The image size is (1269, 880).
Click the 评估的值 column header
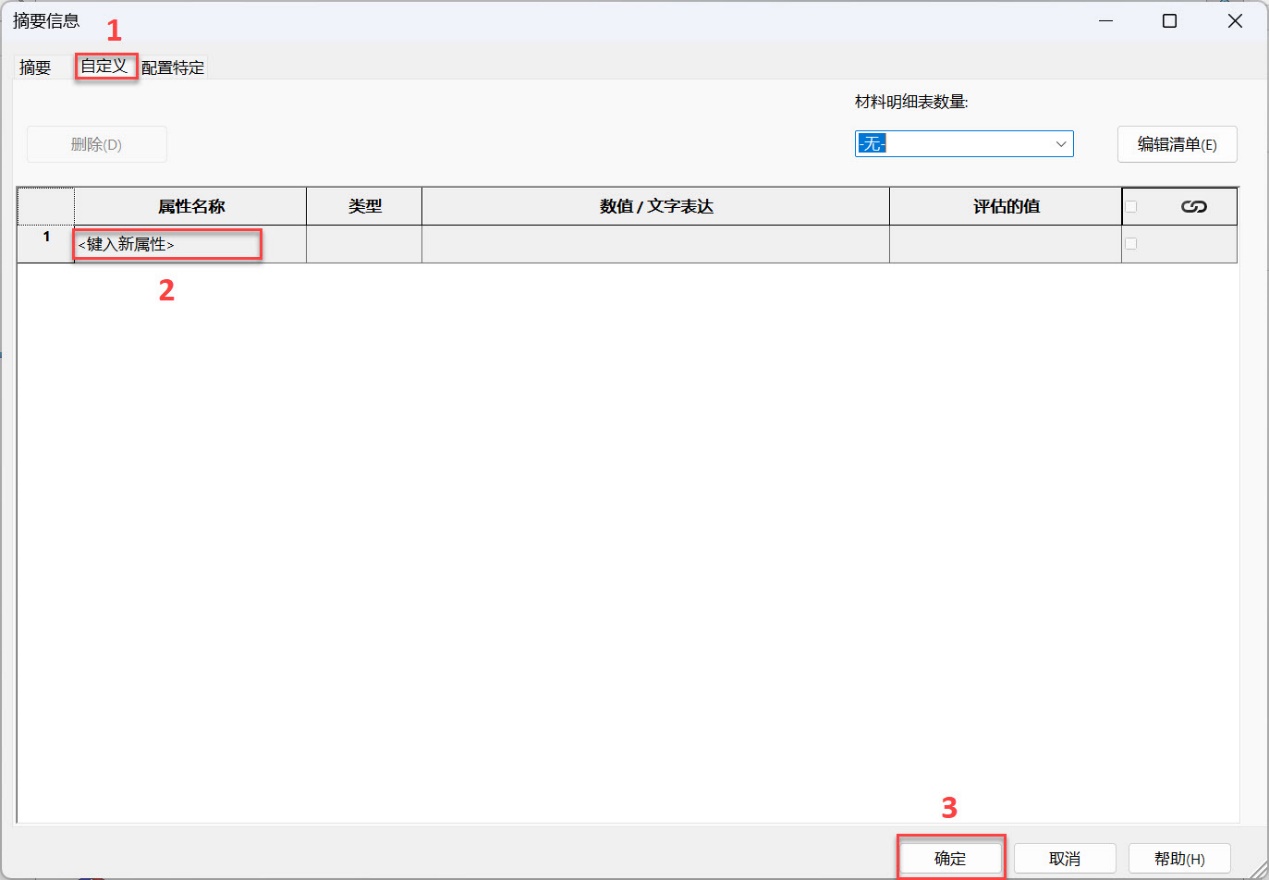click(x=1005, y=207)
